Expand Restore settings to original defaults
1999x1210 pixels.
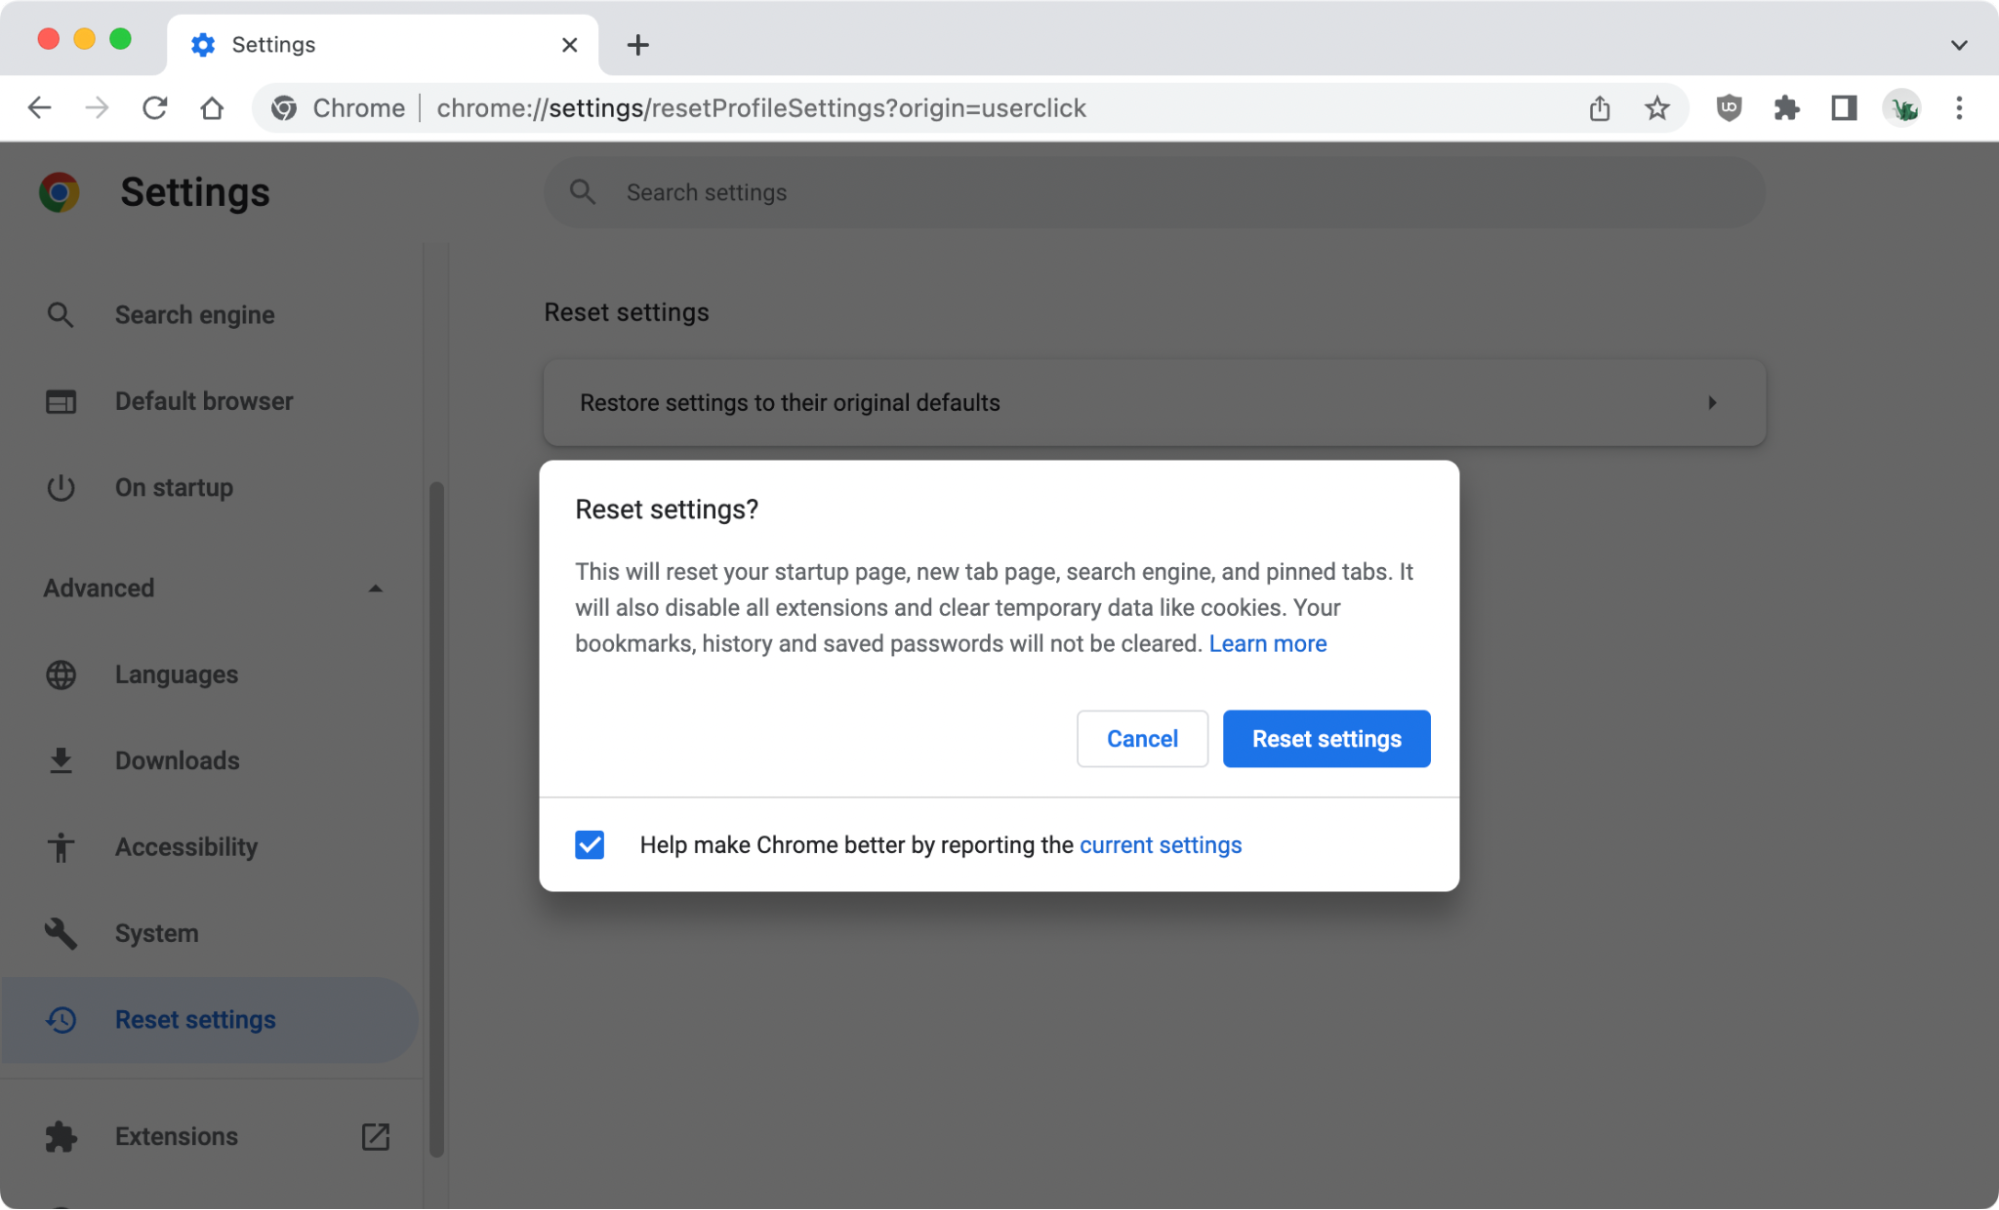(1155, 403)
